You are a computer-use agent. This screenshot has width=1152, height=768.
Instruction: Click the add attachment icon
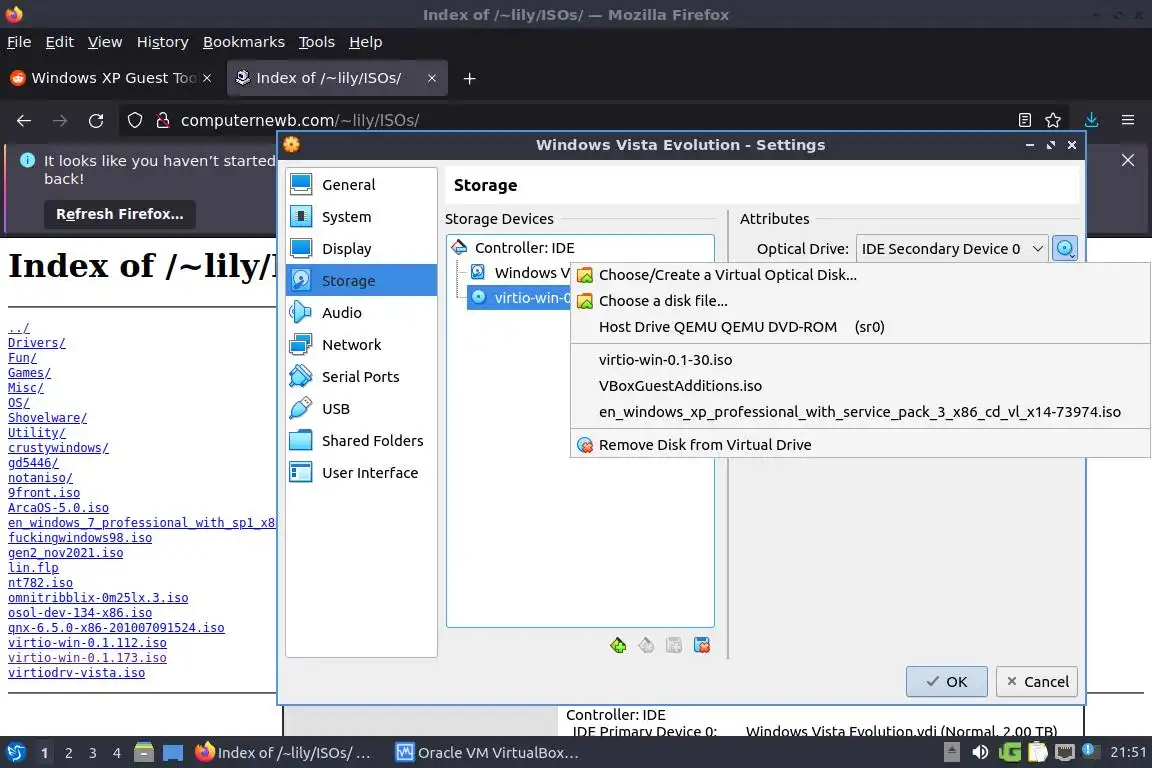point(674,645)
